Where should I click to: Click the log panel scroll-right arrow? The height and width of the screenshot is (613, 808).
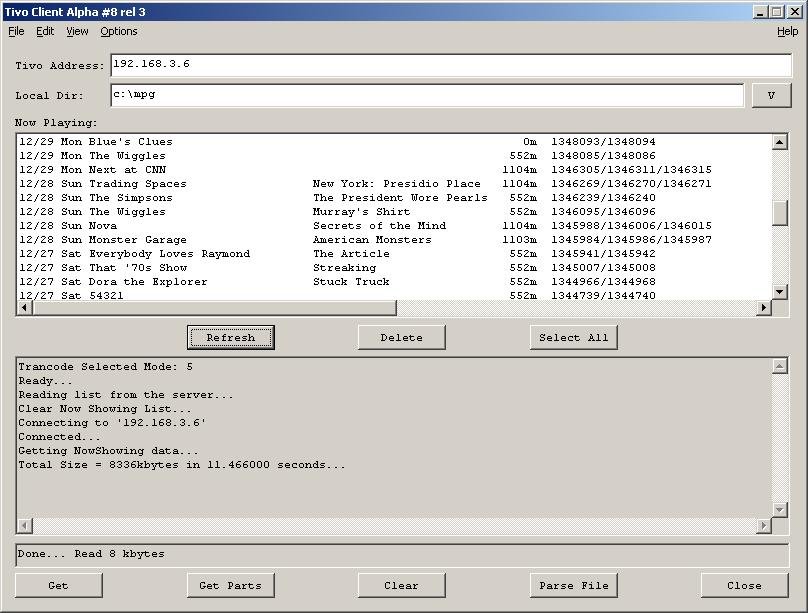[764, 526]
